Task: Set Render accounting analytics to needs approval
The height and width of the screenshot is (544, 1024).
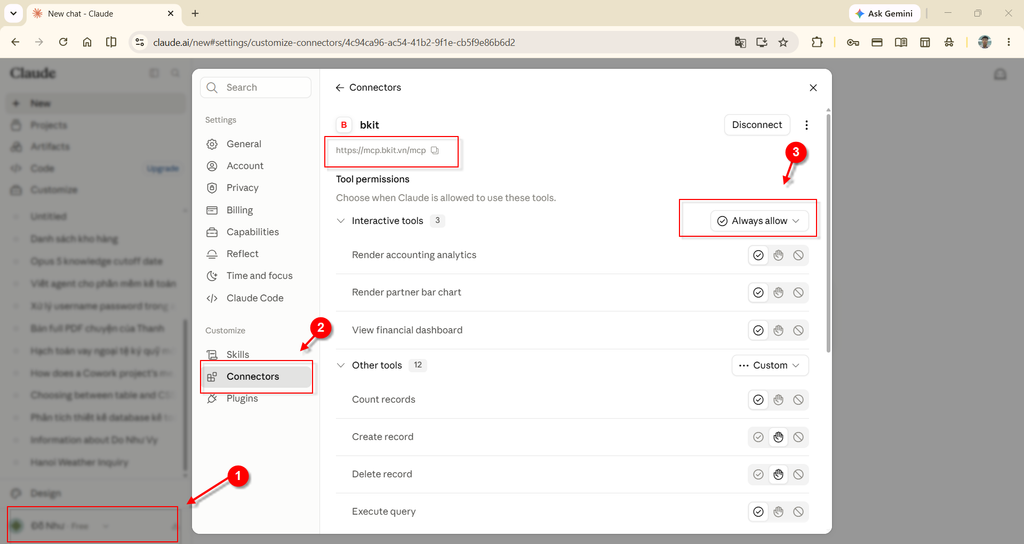Action: [x=778, y=255]
